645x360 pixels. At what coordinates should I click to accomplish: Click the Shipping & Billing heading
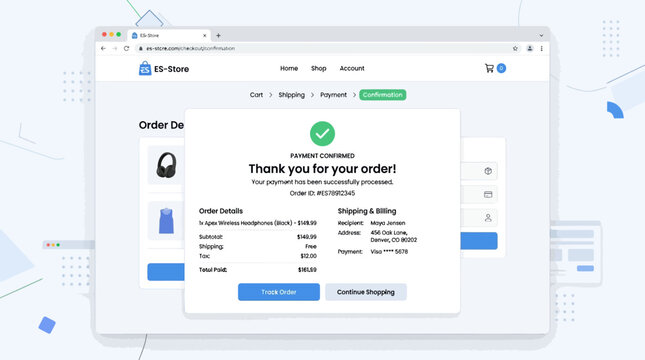click(367, 211)
